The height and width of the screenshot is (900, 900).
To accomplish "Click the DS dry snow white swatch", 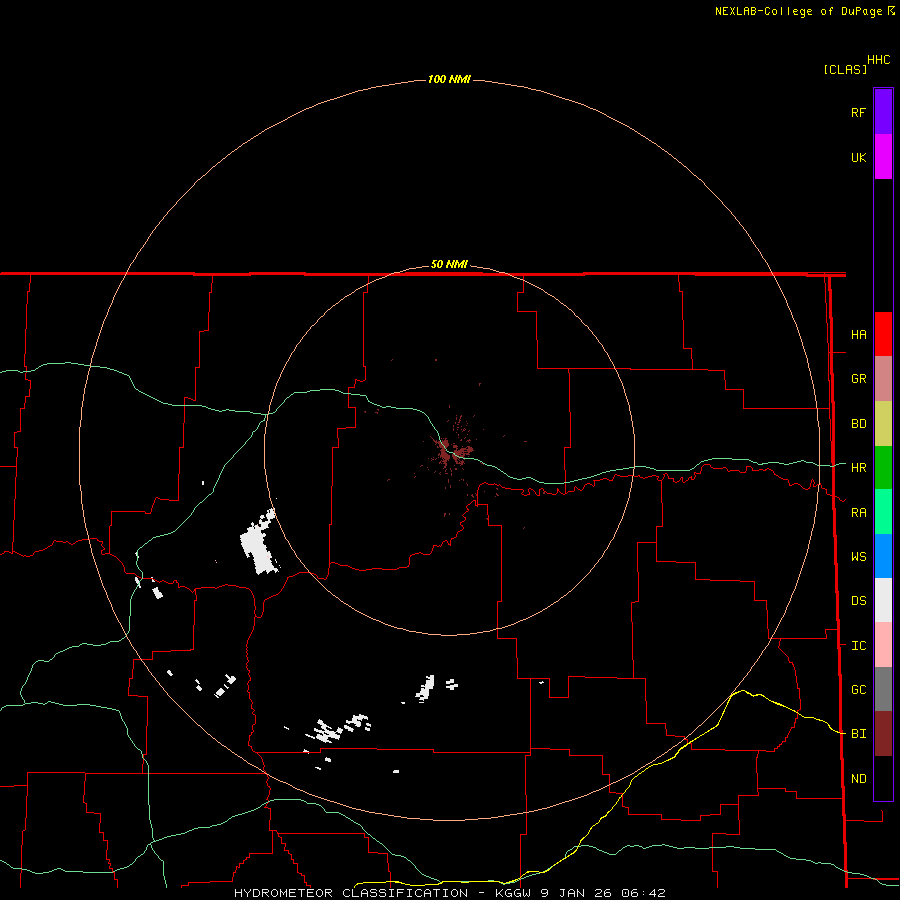I will point(883,600).
